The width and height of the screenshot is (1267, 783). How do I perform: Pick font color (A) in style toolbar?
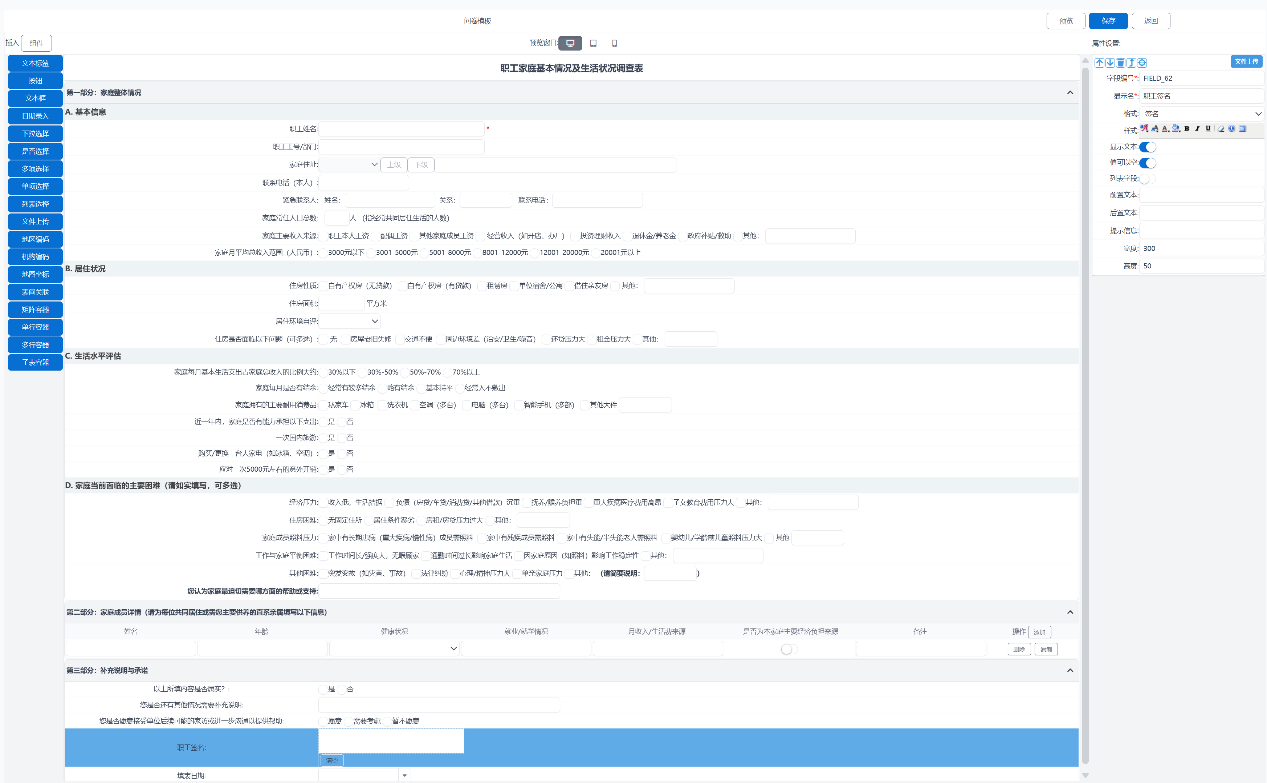tap(1165, 129)
